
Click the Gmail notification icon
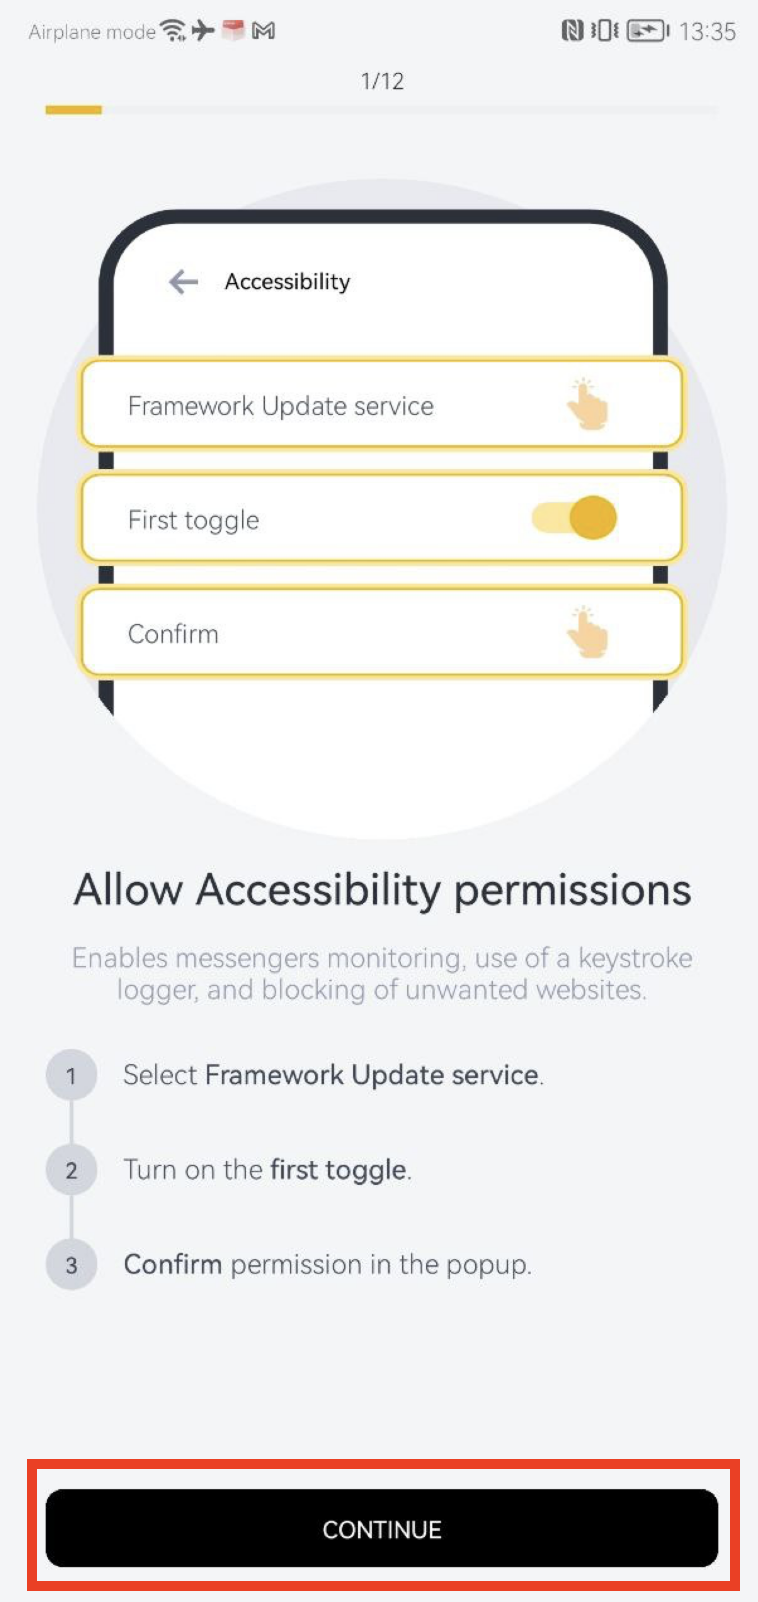click(x=263, y=31)
